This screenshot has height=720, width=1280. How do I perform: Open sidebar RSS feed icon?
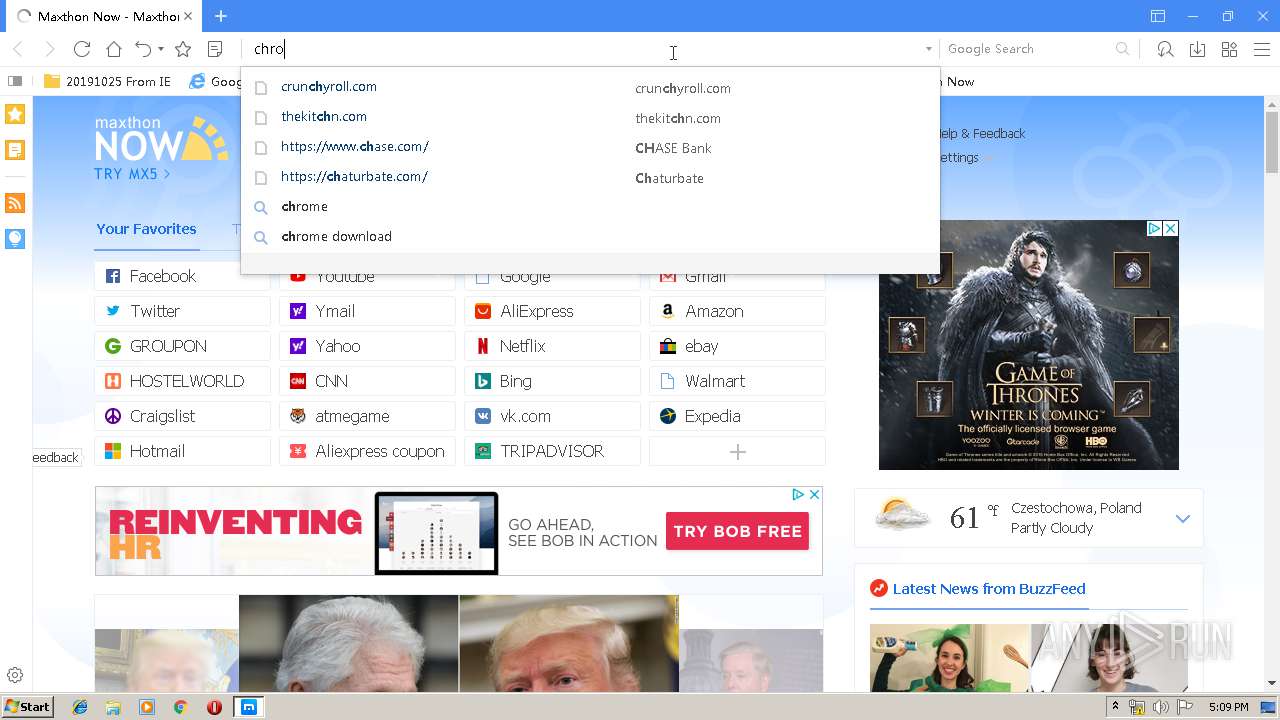click(x=15, y=203)
